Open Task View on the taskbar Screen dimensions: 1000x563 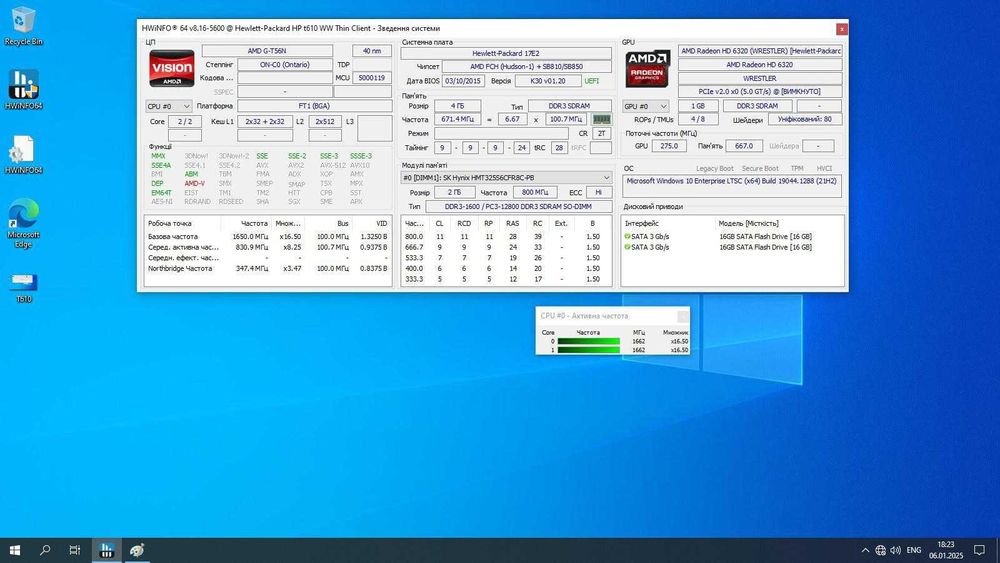(75, 550)
